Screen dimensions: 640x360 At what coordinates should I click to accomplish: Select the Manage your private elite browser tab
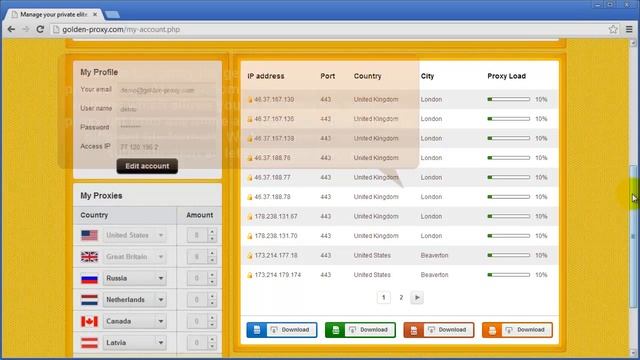[54, 14]
